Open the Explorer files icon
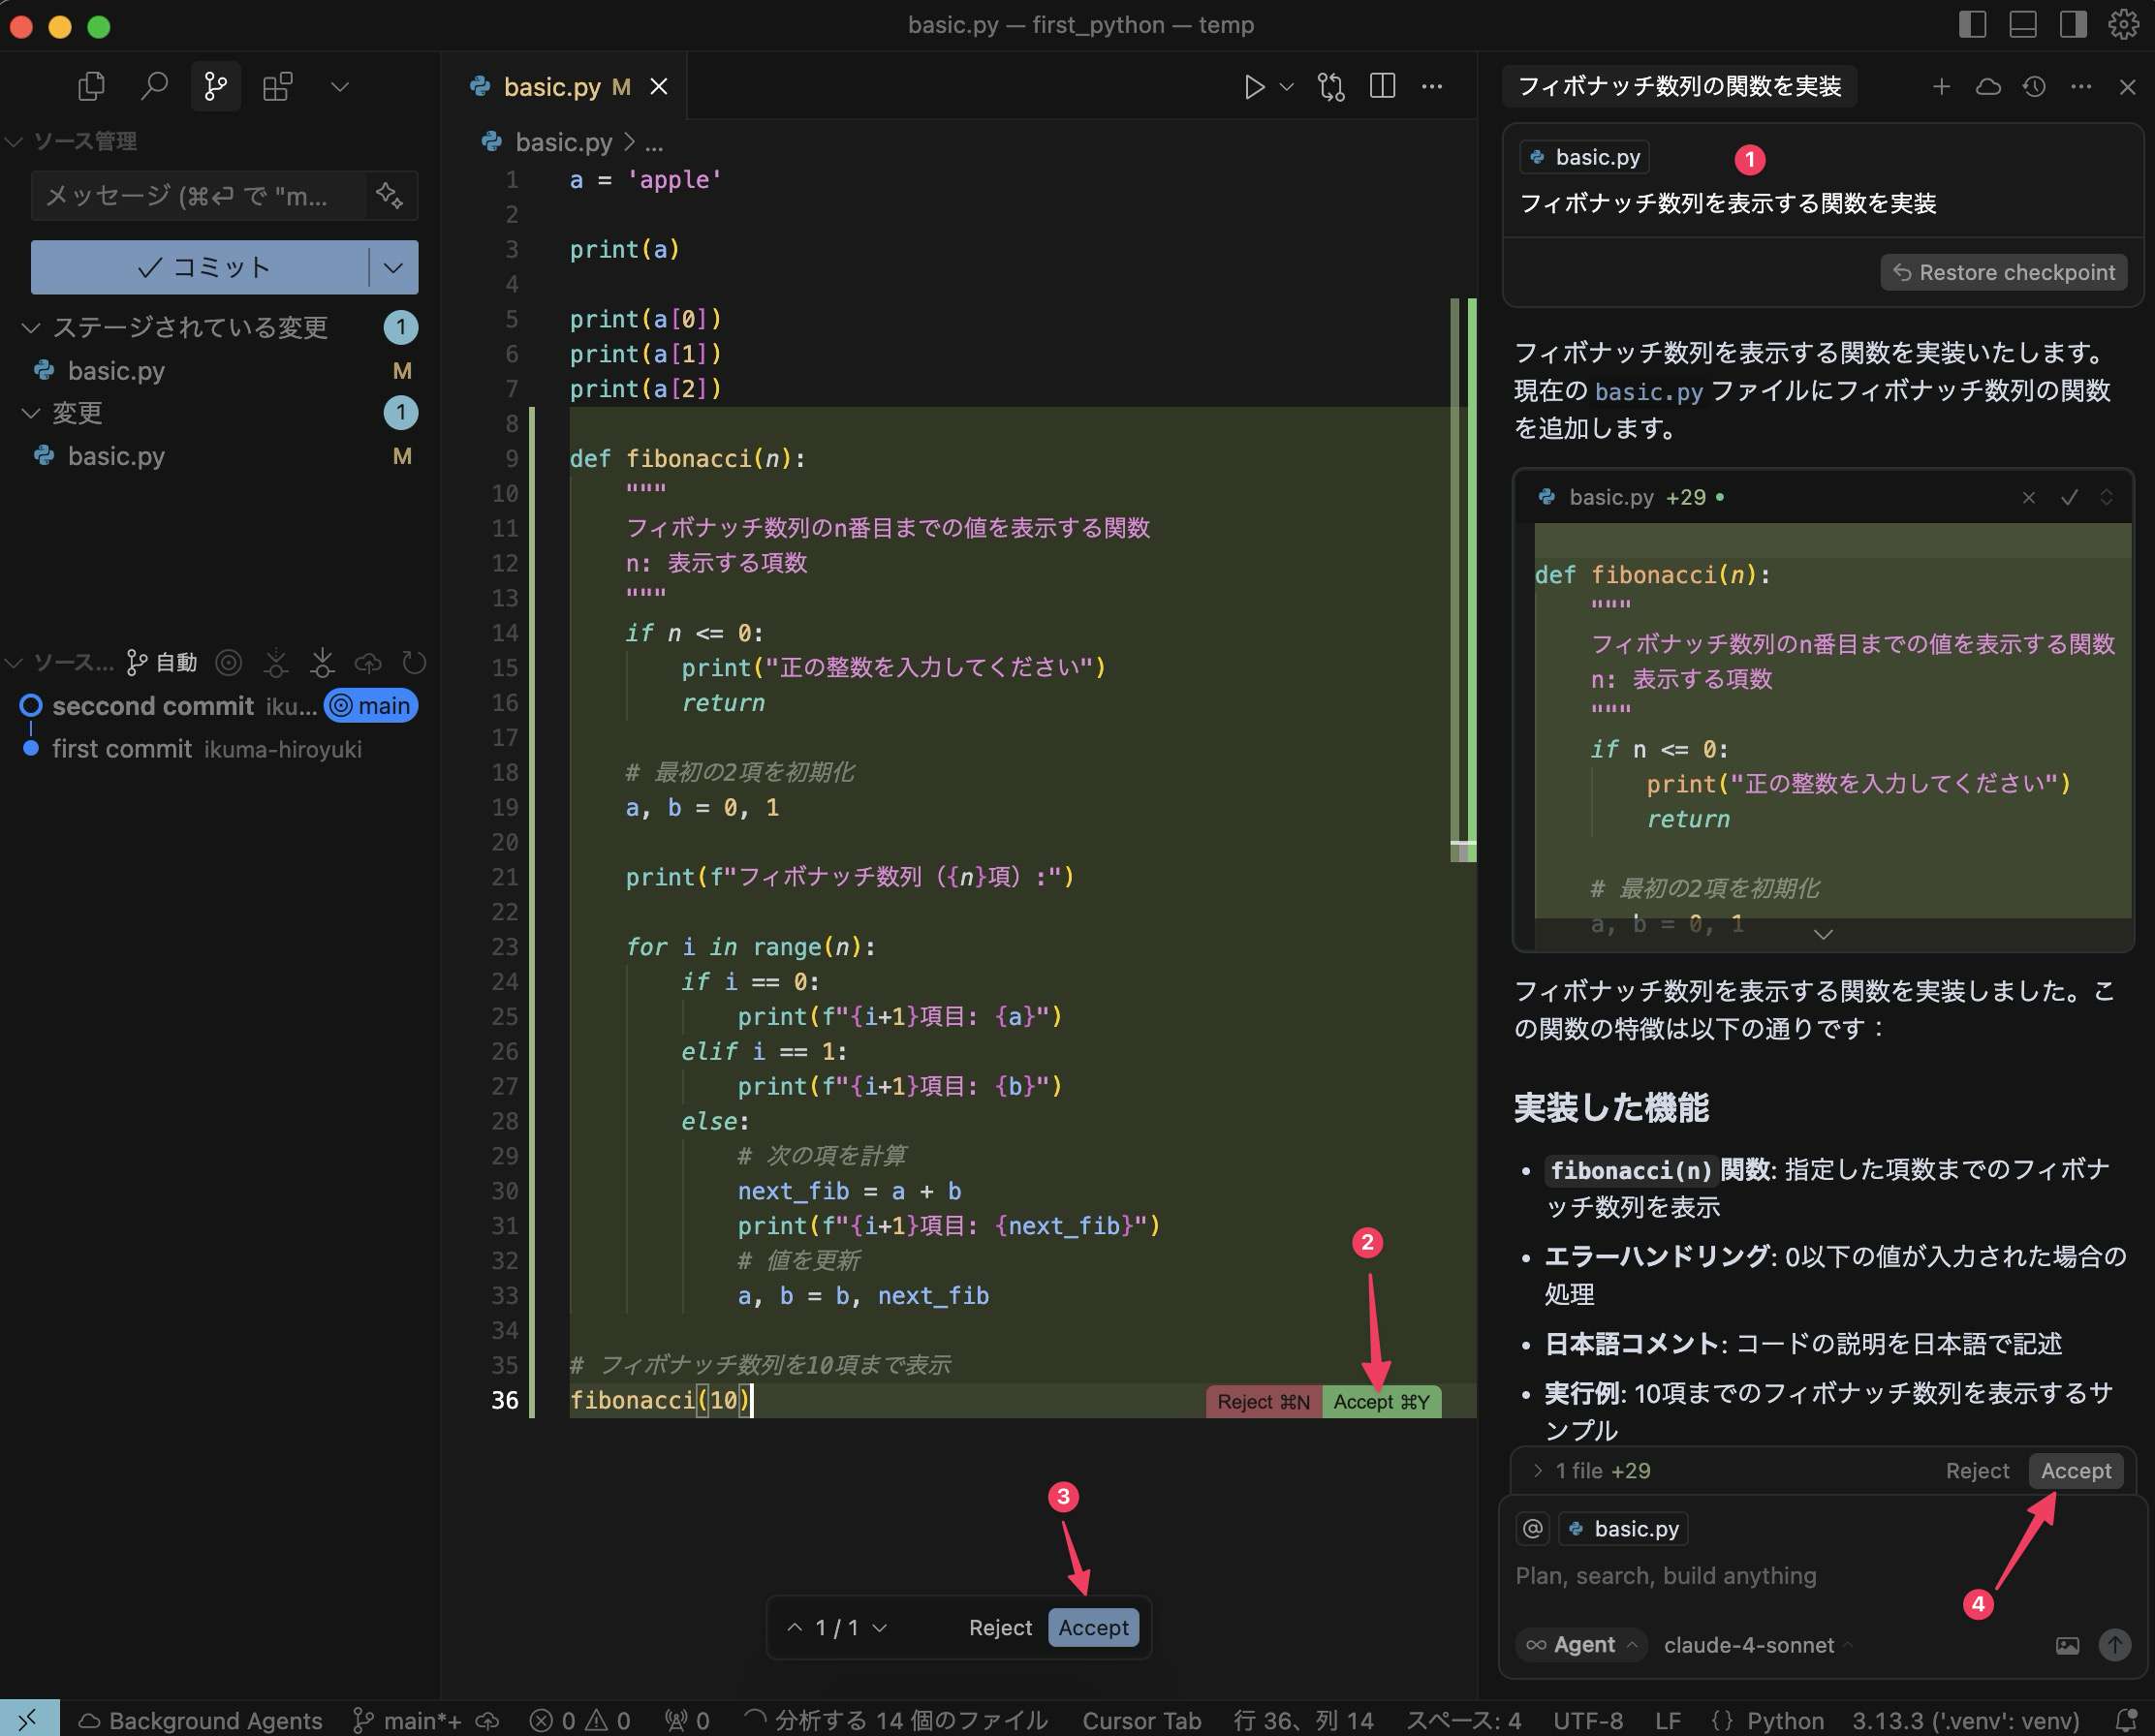 click(x=91, y=87)
